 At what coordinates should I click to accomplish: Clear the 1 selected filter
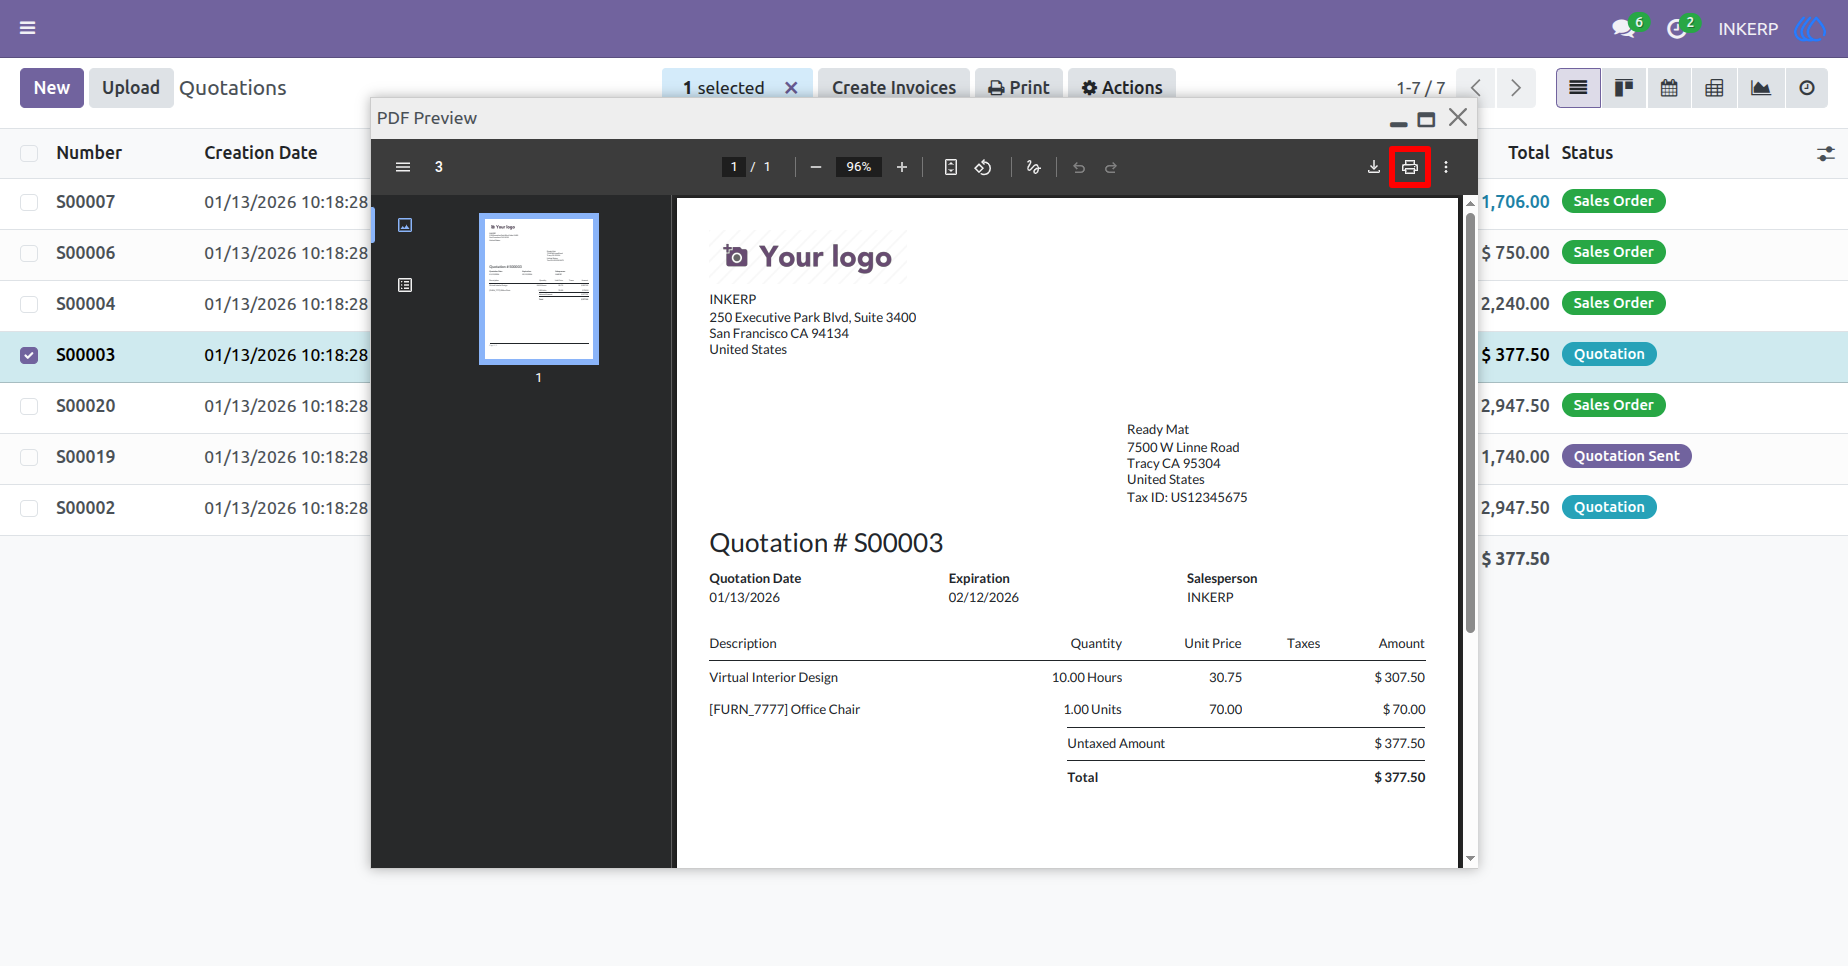pos(791,88)
